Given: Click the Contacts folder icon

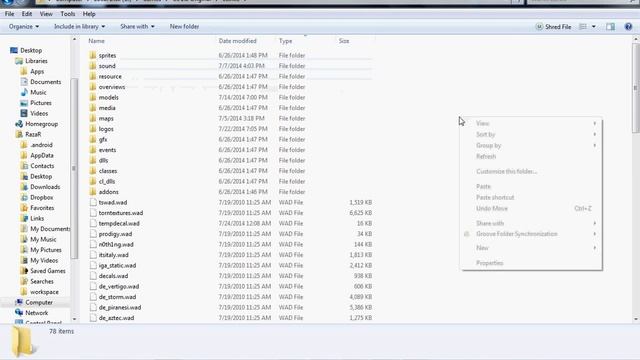Looking at the screenshot, I should pyautogui.click(x=24, y=166).
